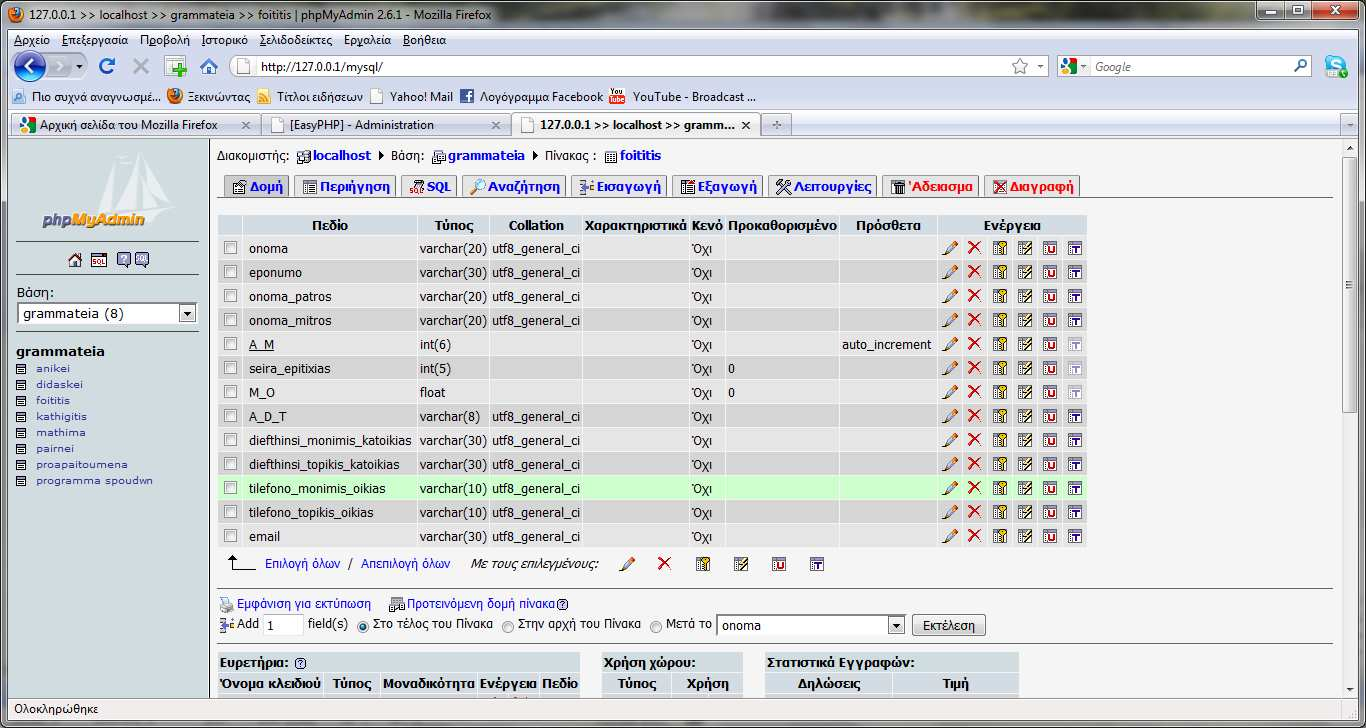Image resolution: width=1366 pixels, height=728 pixels.
Task: Click fulltext icon for diefthinsi_topikis_katoikias row
Action: pos(1075,464)
